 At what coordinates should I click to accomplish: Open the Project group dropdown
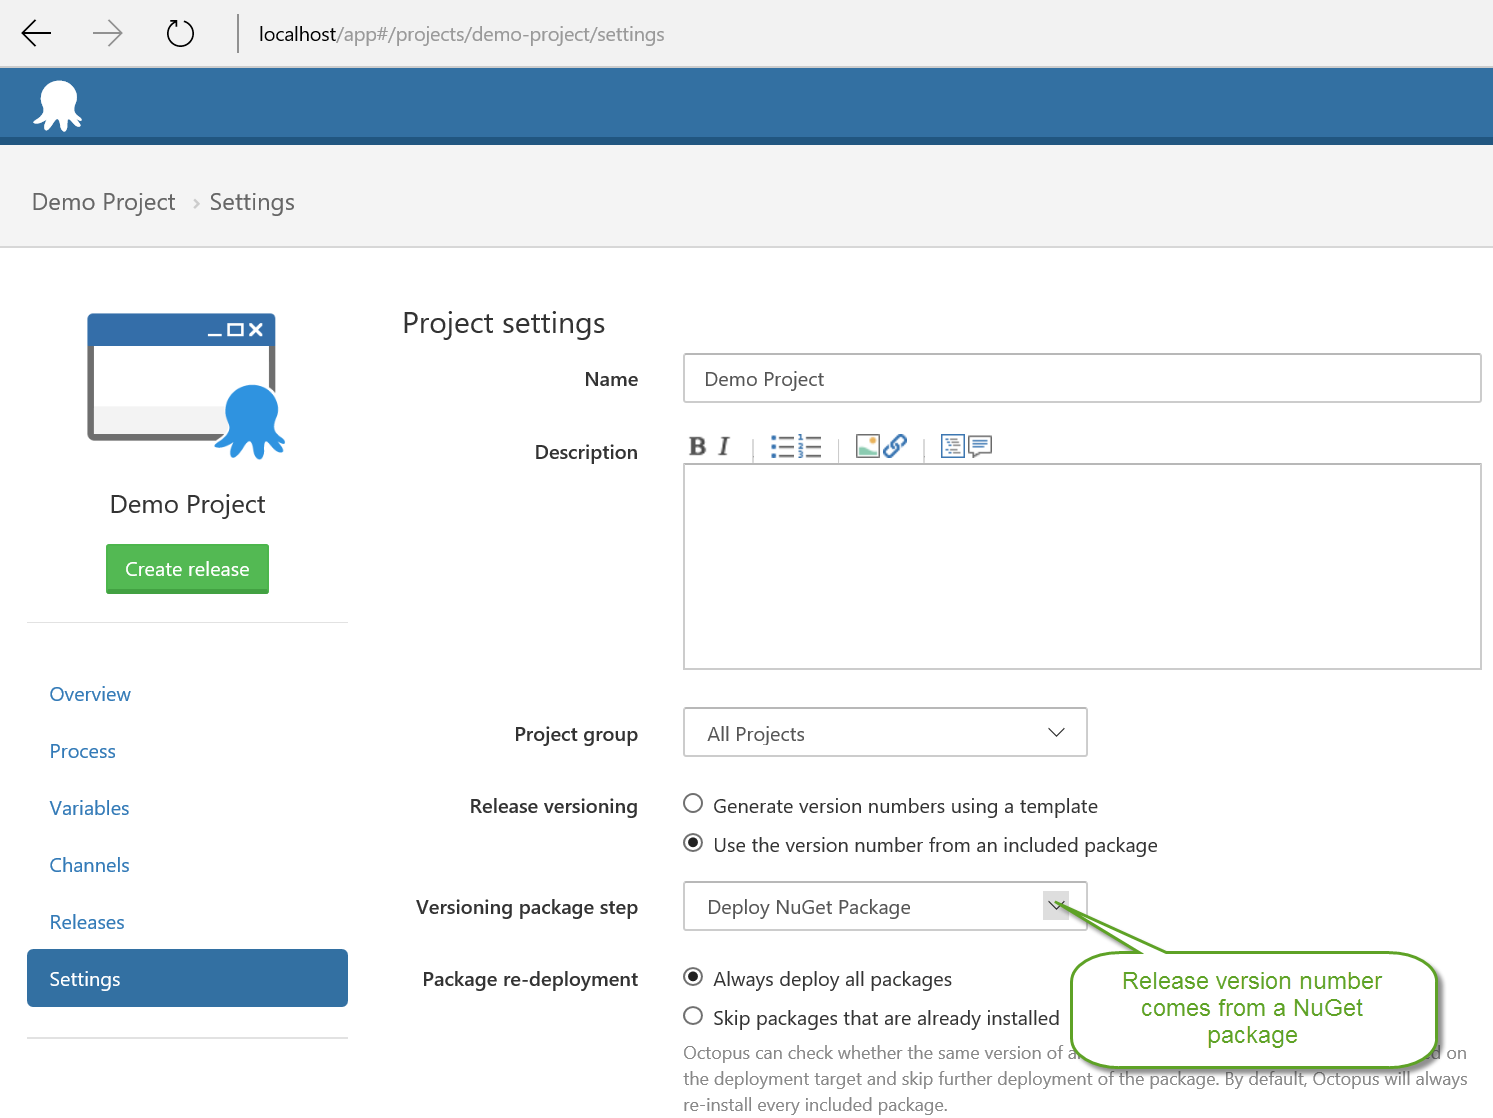[x=884, y=733]
